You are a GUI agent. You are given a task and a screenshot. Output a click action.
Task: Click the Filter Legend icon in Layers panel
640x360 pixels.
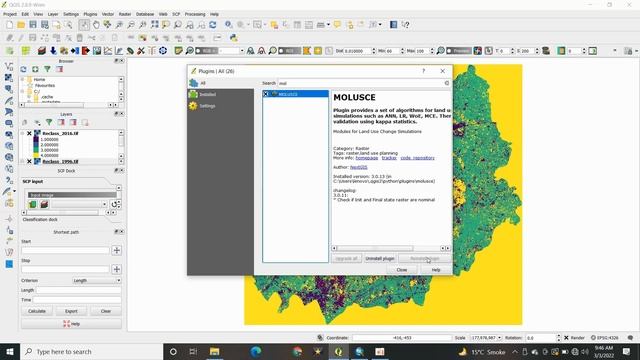[x=49, y=122]
